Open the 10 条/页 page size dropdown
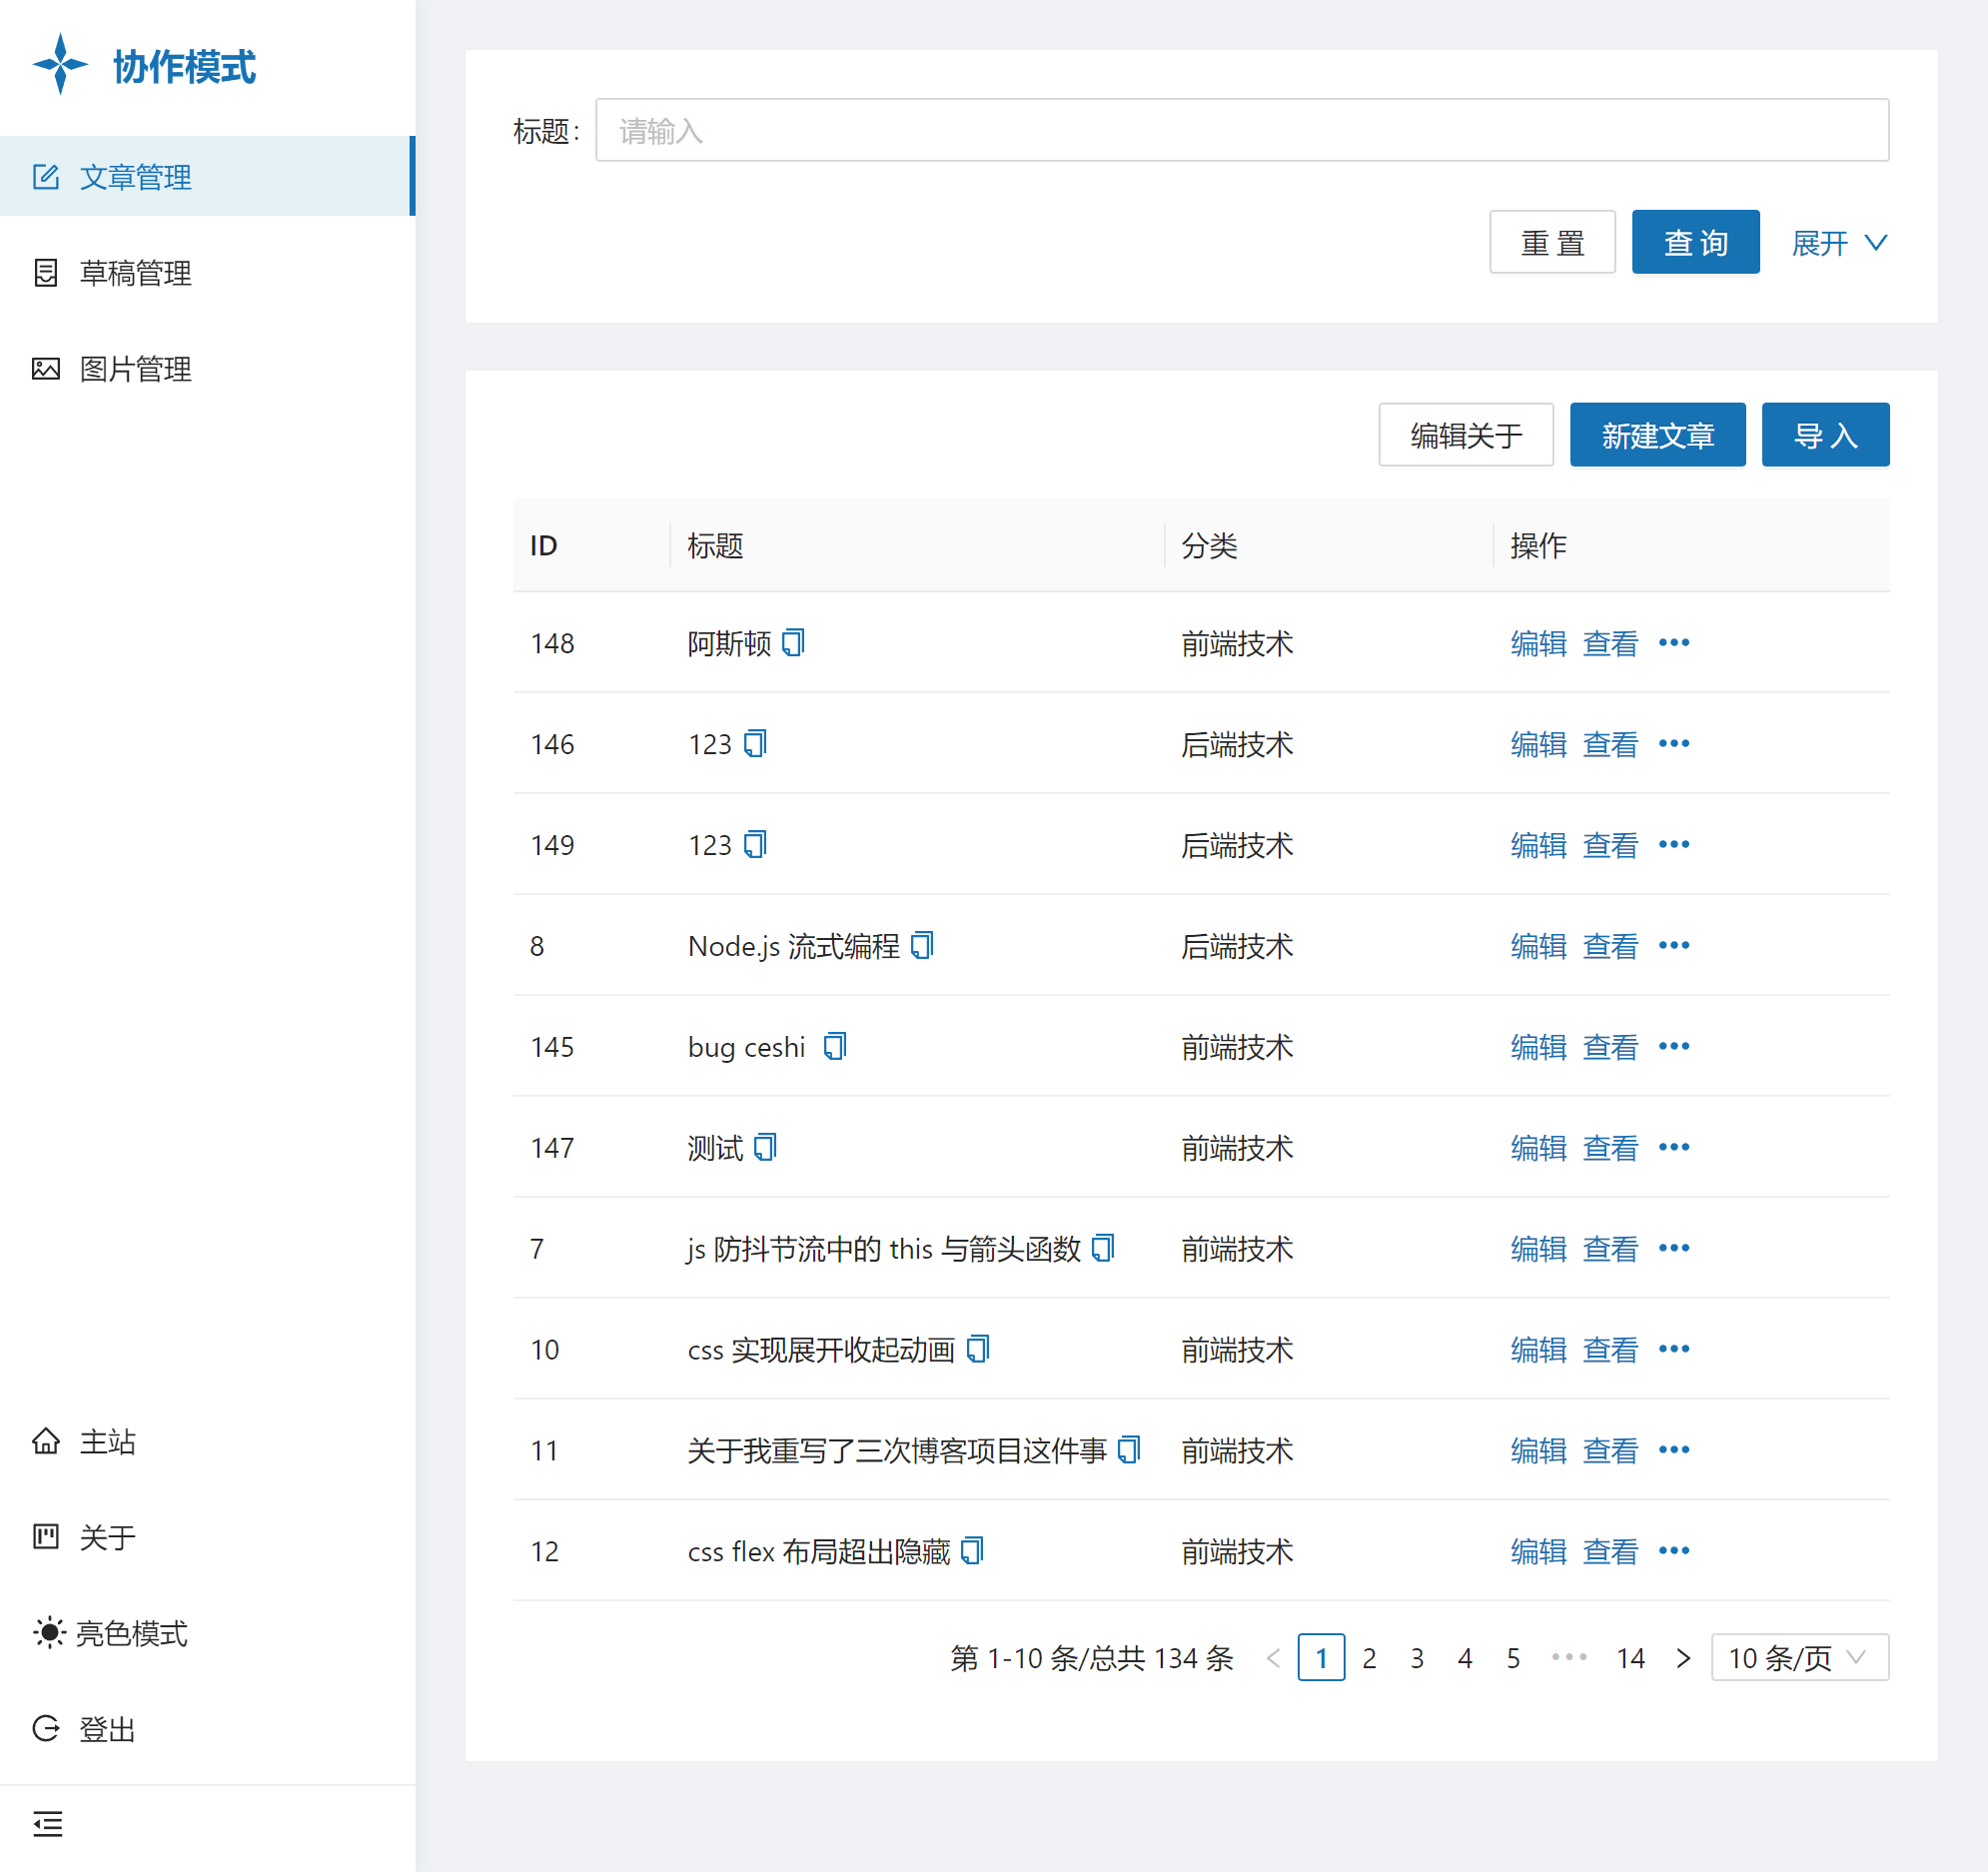Image resolution: width=1988 pixels, height=1872 pixels. (x=1800, y=1658)
